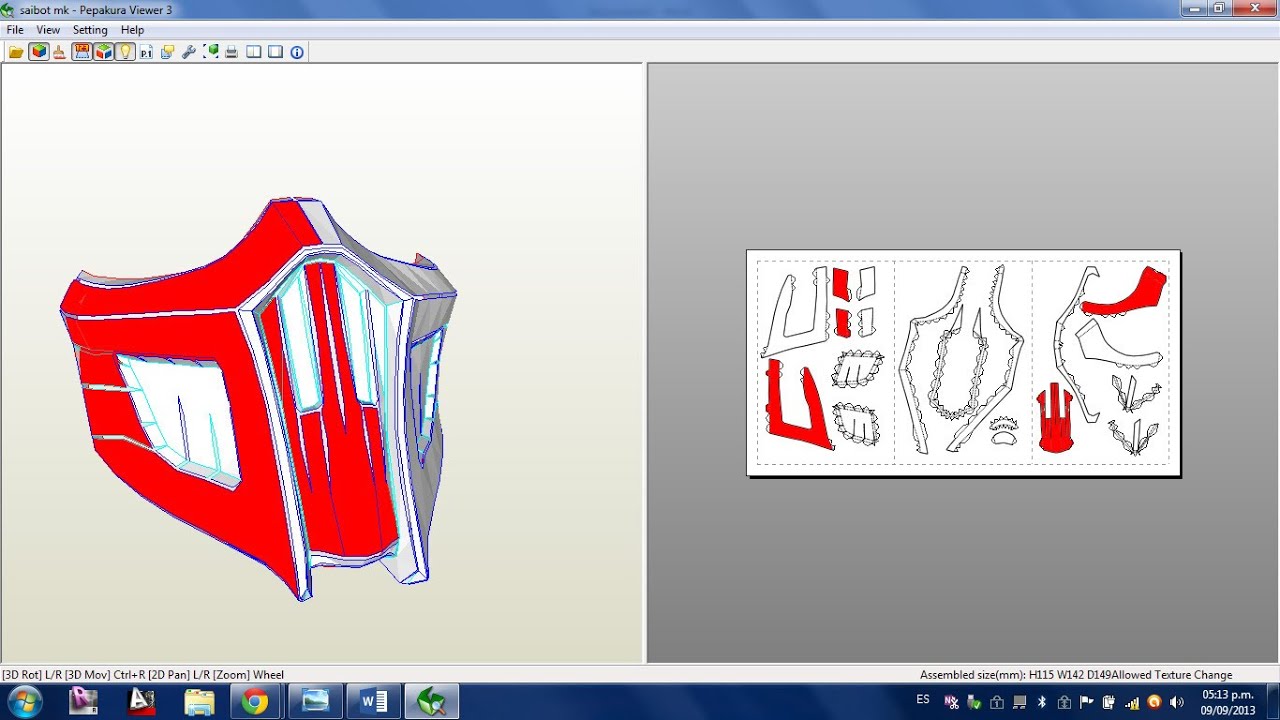This screenshot has width=1280, height=720.
Task: Click the fit green cube to view icon
Action: (211, 52)
